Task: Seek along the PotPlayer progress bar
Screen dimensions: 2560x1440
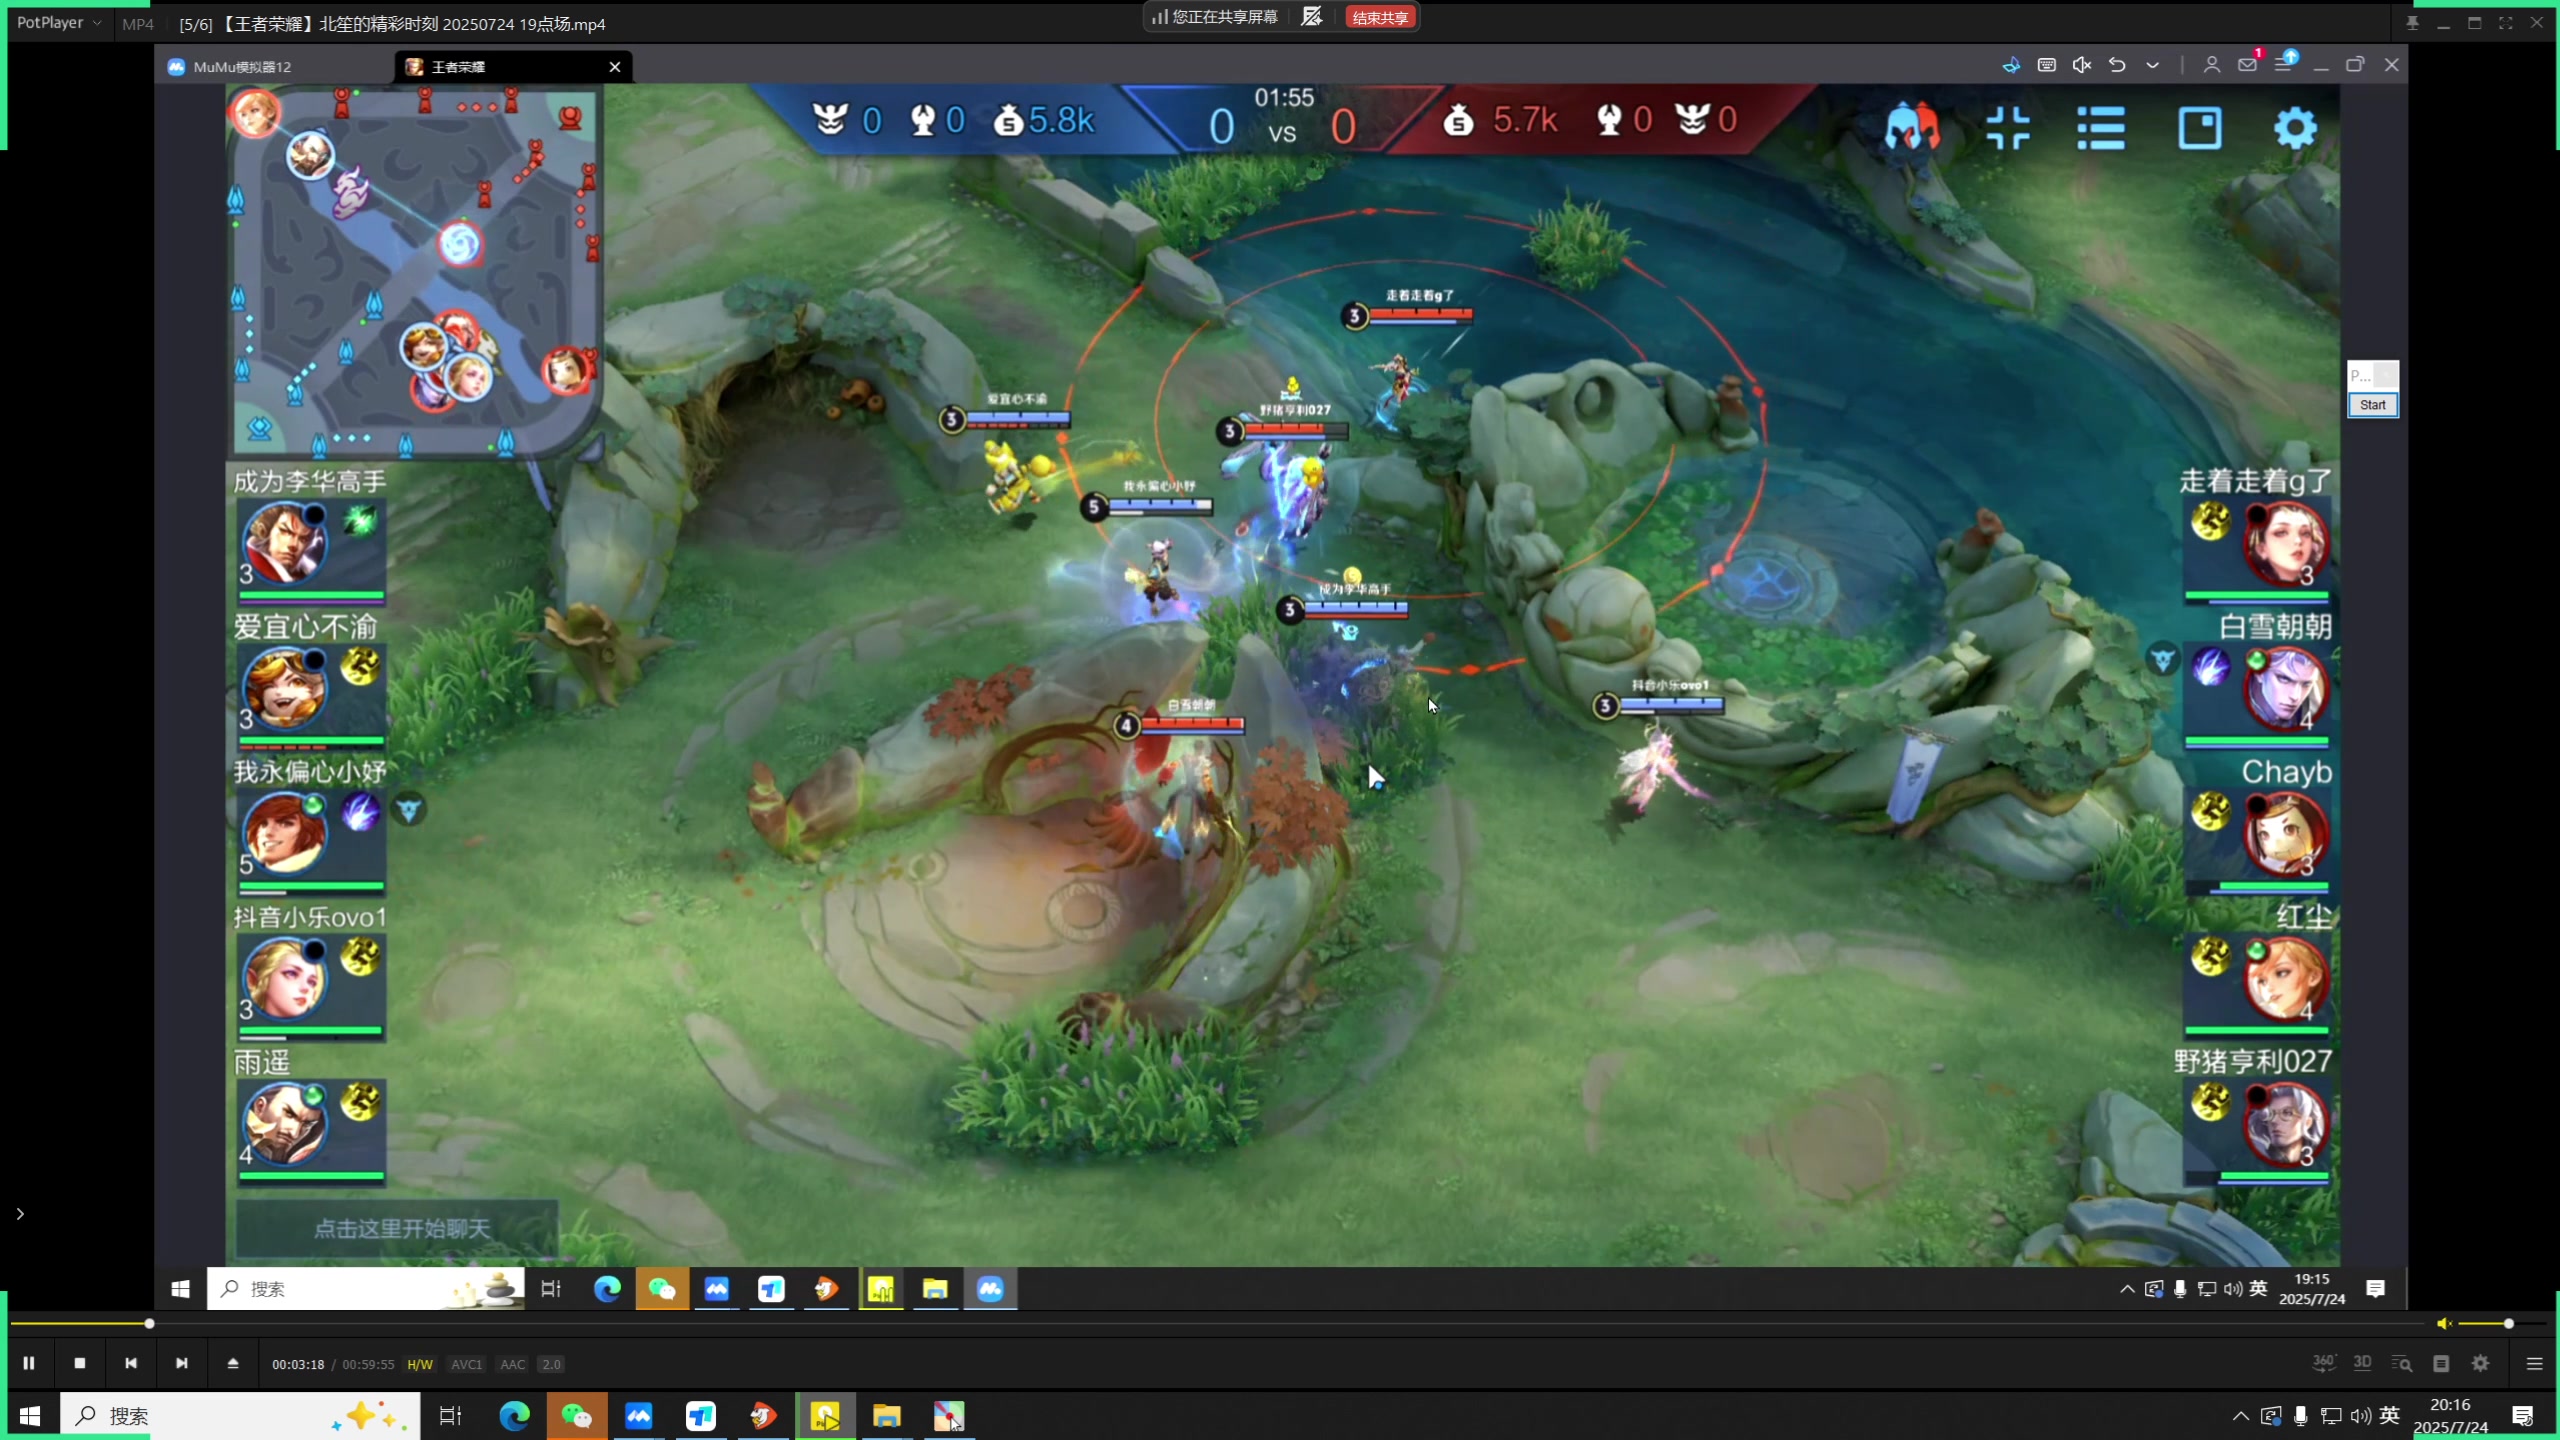Action: (1218, 1323)
